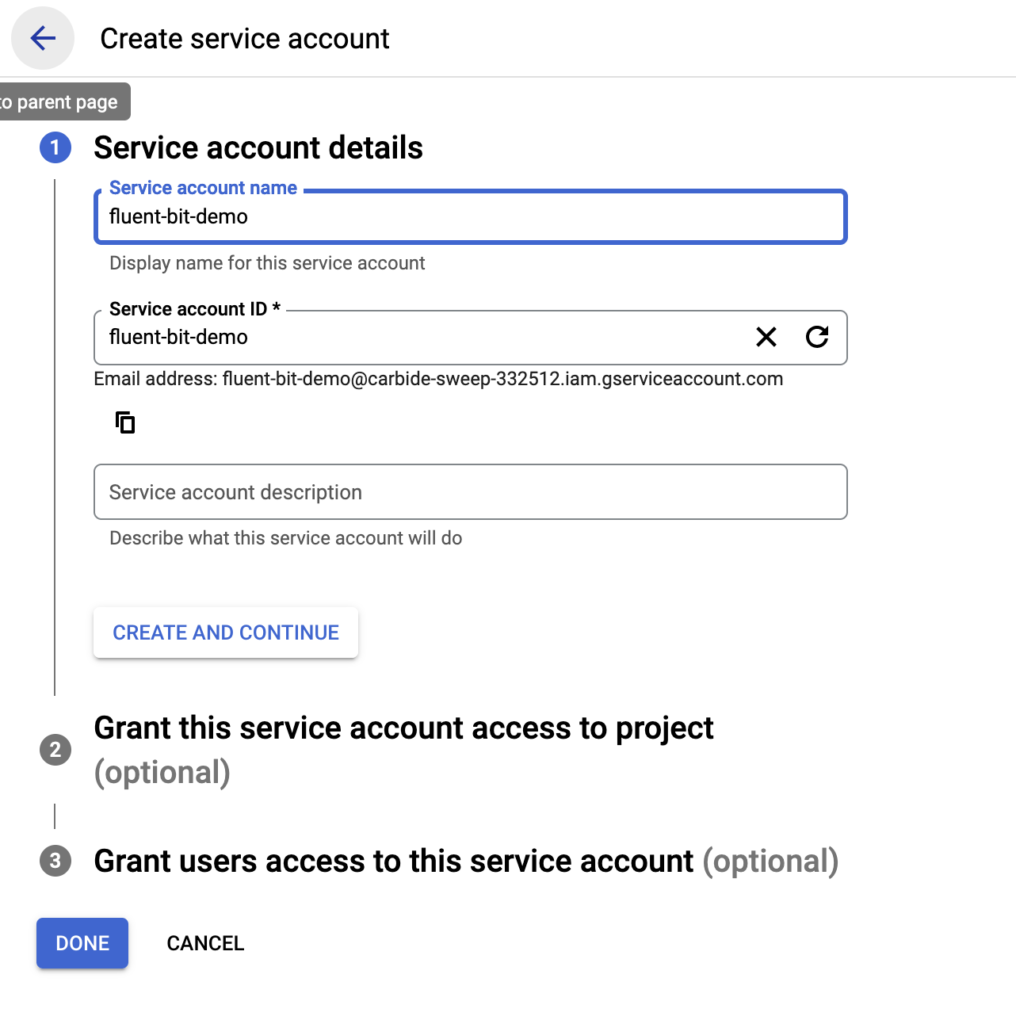Expand Grant users access to this service account

coord(393,861)
